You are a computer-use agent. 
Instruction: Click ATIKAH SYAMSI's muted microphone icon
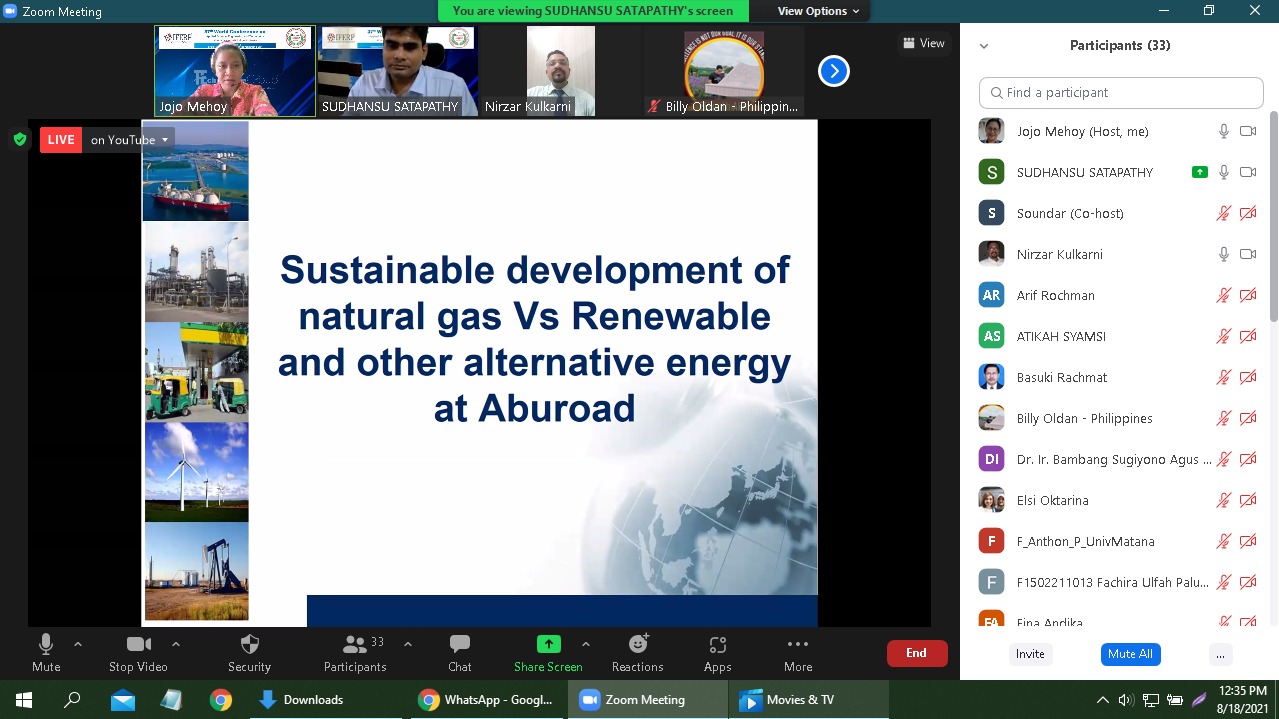click(x=1223, y=336)
